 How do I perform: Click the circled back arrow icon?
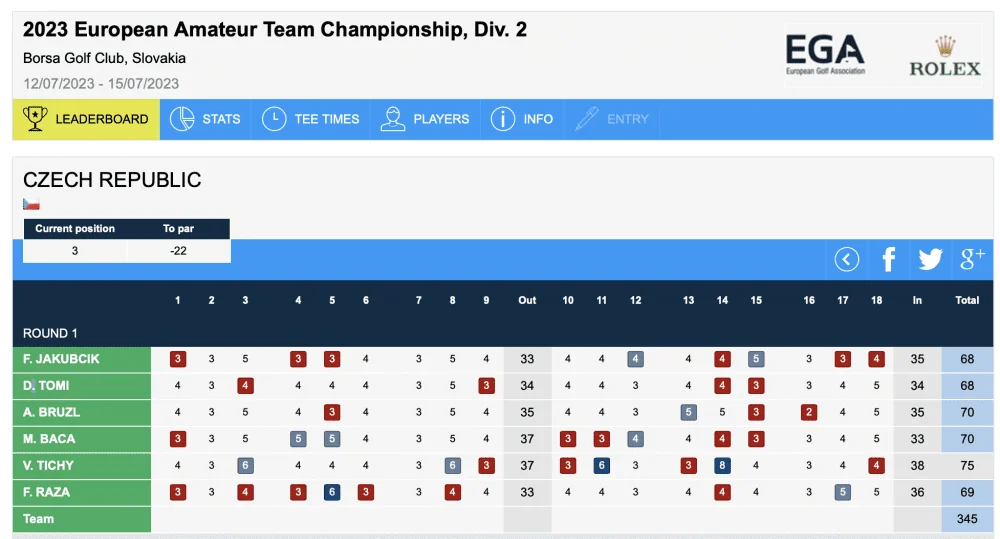point(846,260)
